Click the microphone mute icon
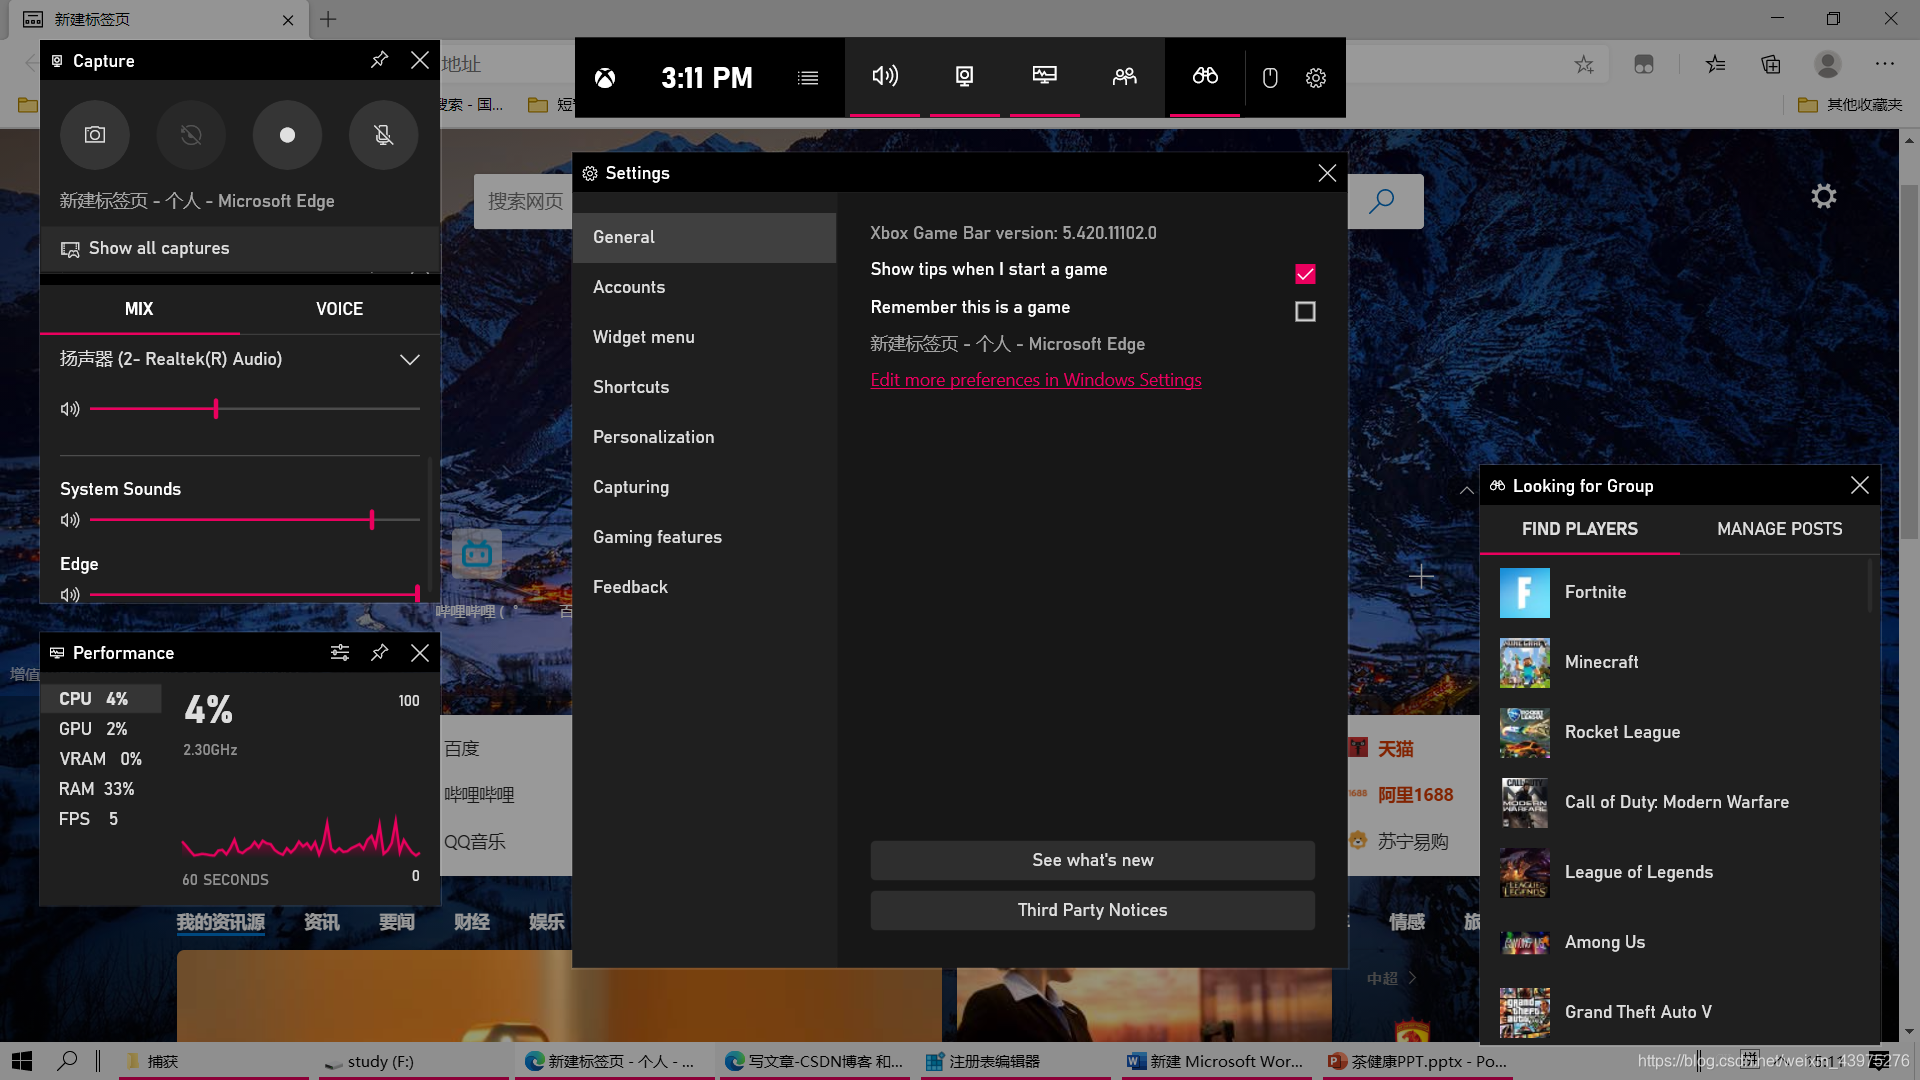1920x1080 pixels. click(x=382, y=133)
